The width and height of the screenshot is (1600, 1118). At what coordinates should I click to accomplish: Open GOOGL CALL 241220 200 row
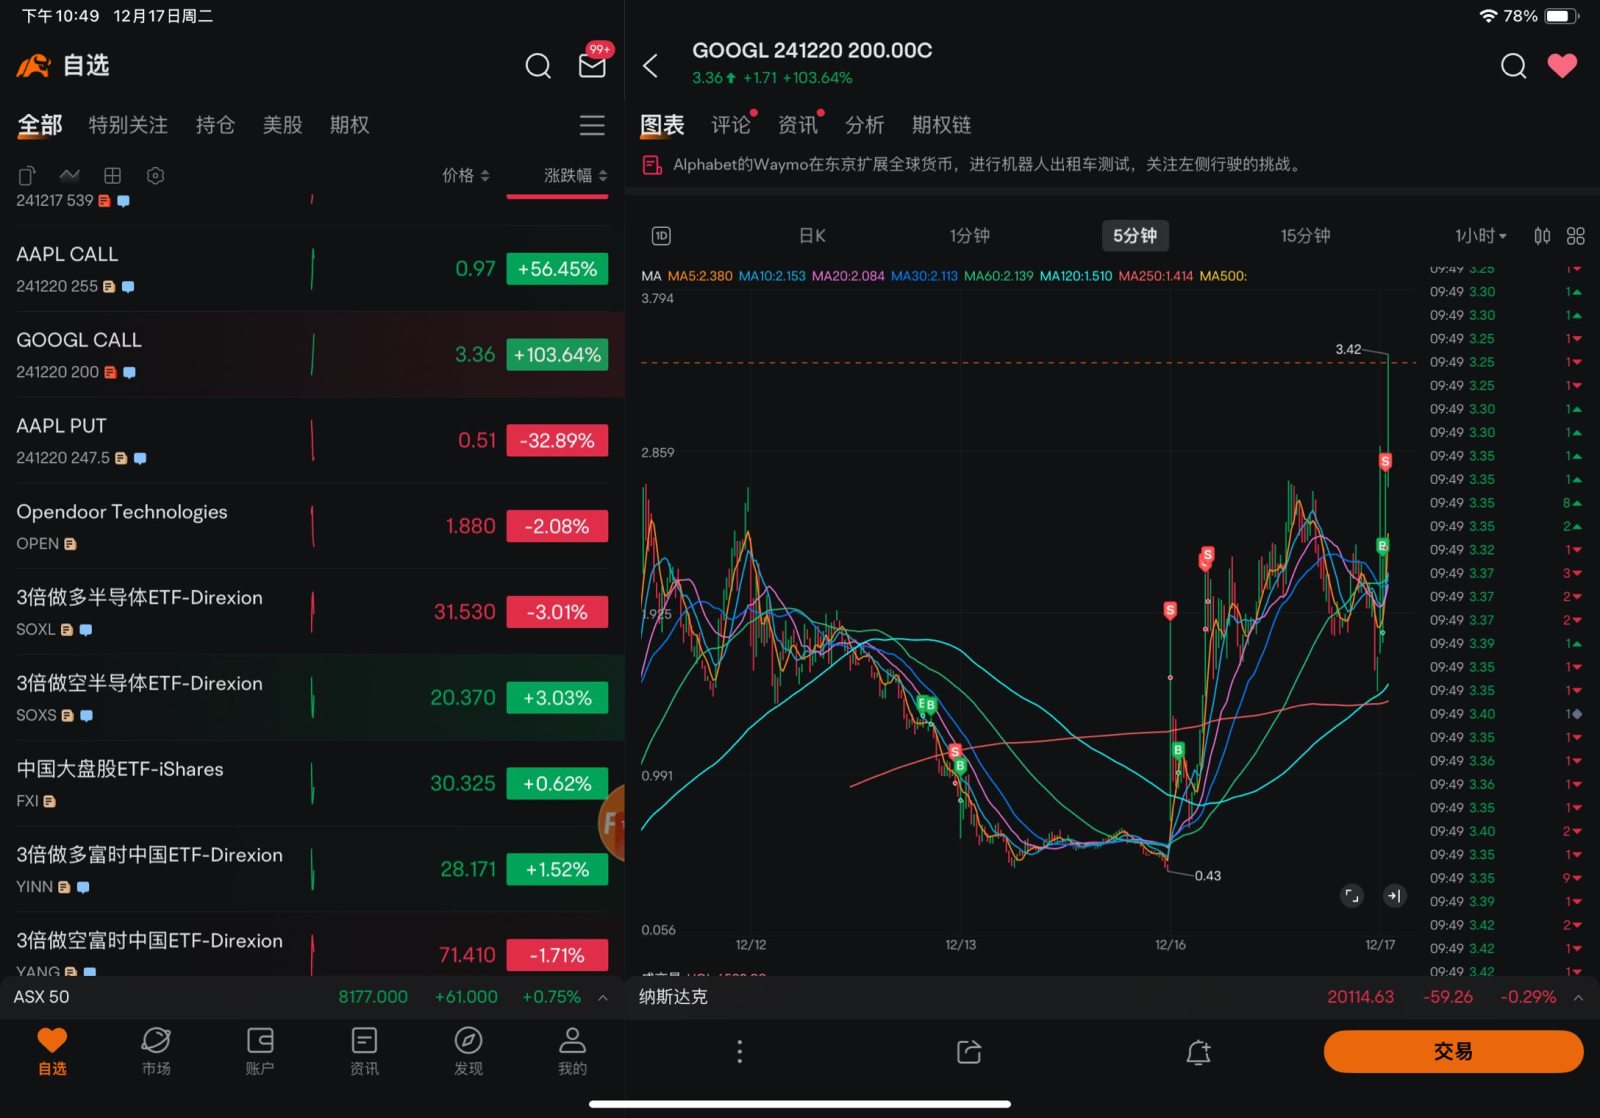pos(312,355)
